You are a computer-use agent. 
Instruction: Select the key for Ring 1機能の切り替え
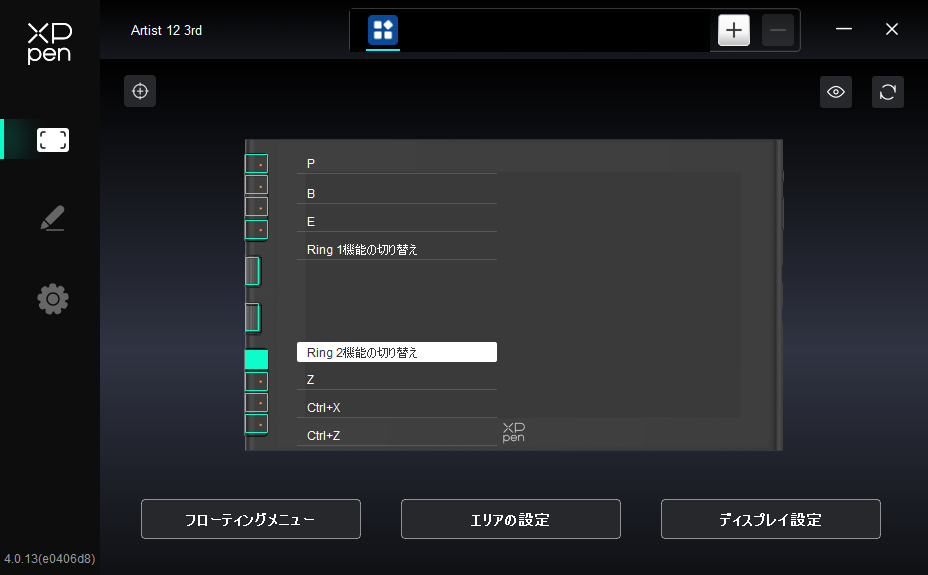[256, 230]
